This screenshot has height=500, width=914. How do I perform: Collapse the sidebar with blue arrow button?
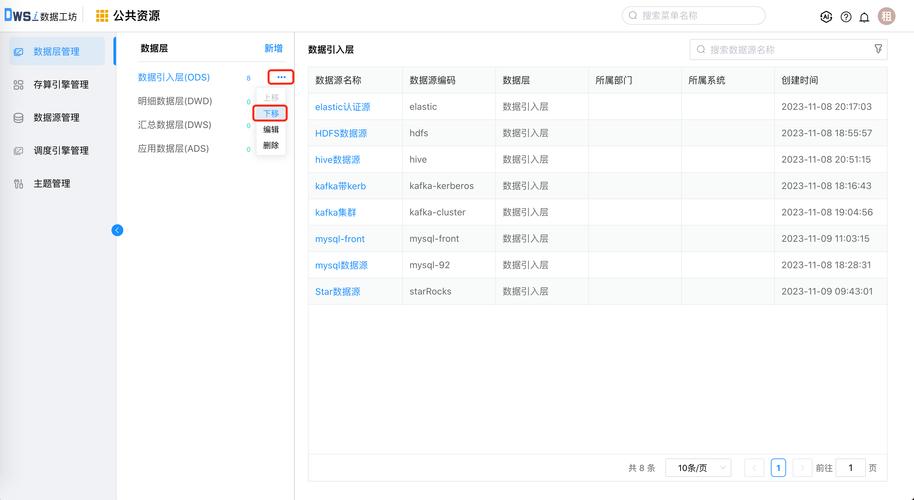pyautogui.click(x=117, y=230)
